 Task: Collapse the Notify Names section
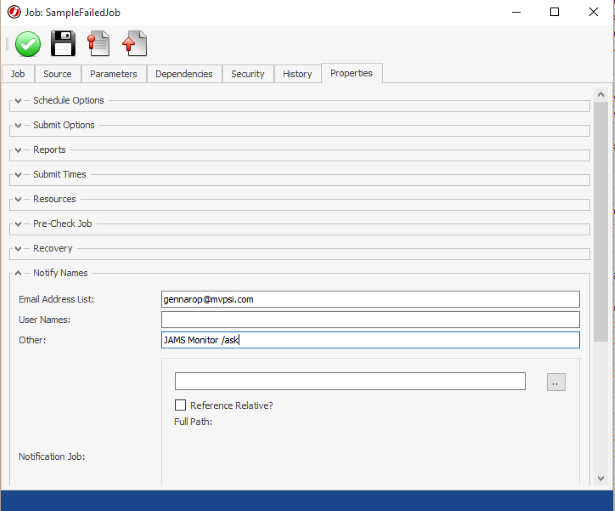click(x=18, y=273)
